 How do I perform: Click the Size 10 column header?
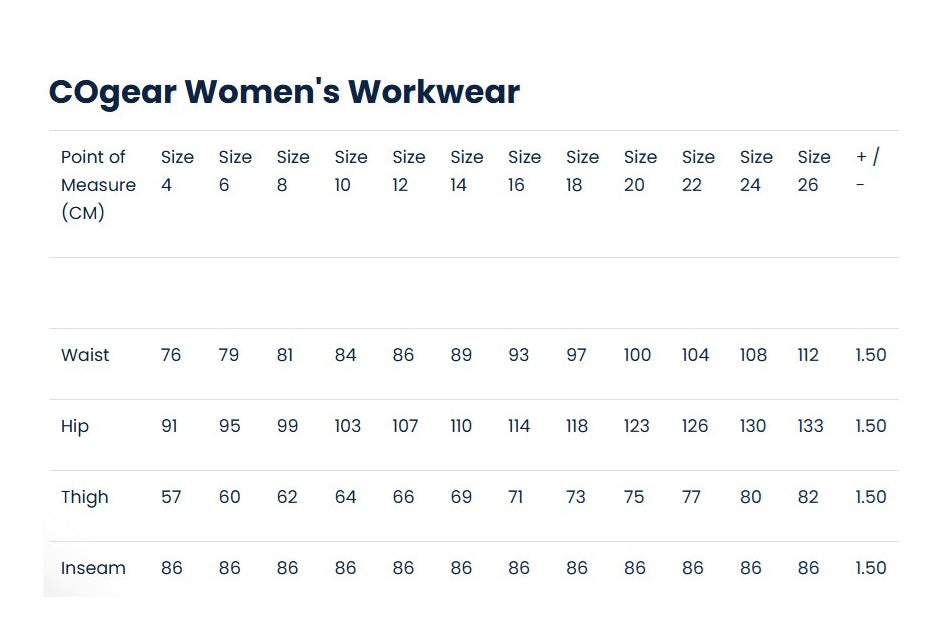point(351,171)
